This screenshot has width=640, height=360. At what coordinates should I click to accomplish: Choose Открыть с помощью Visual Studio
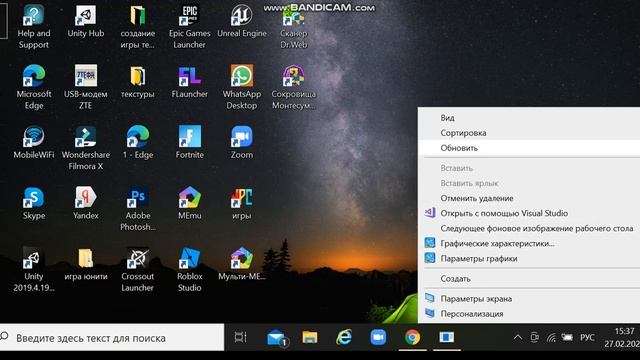529,213
